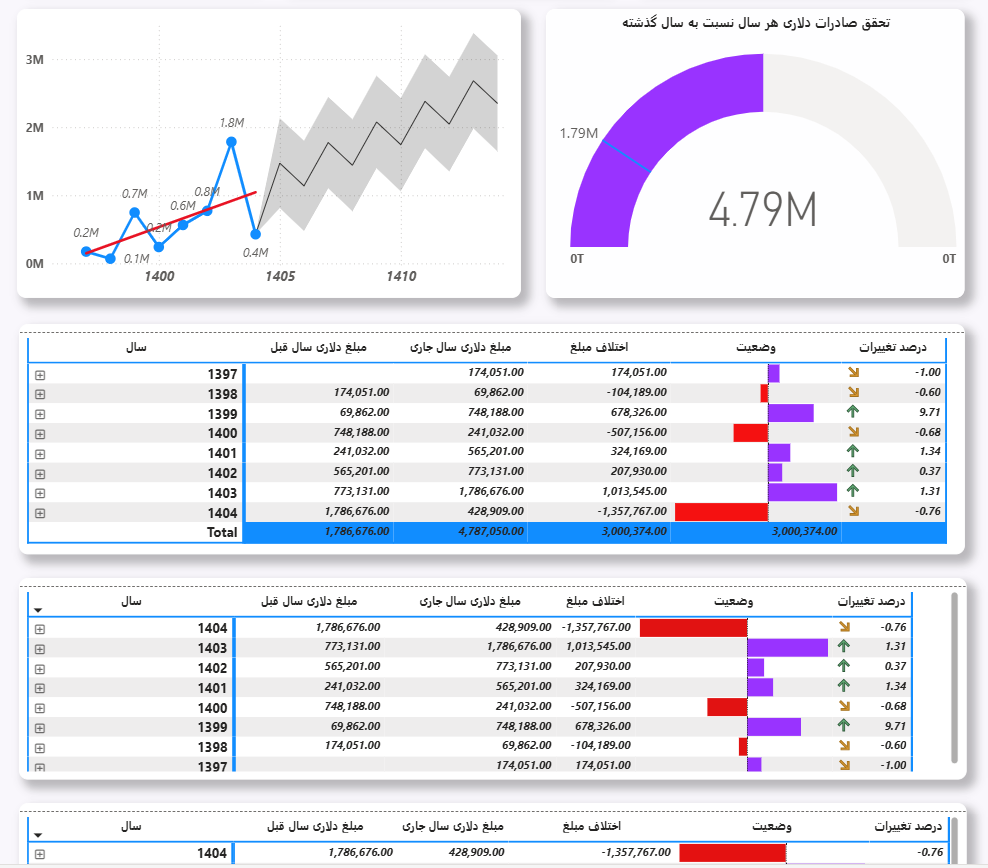Sort top table by مبلغ دلاری سال قبل column

coord(319,348)
